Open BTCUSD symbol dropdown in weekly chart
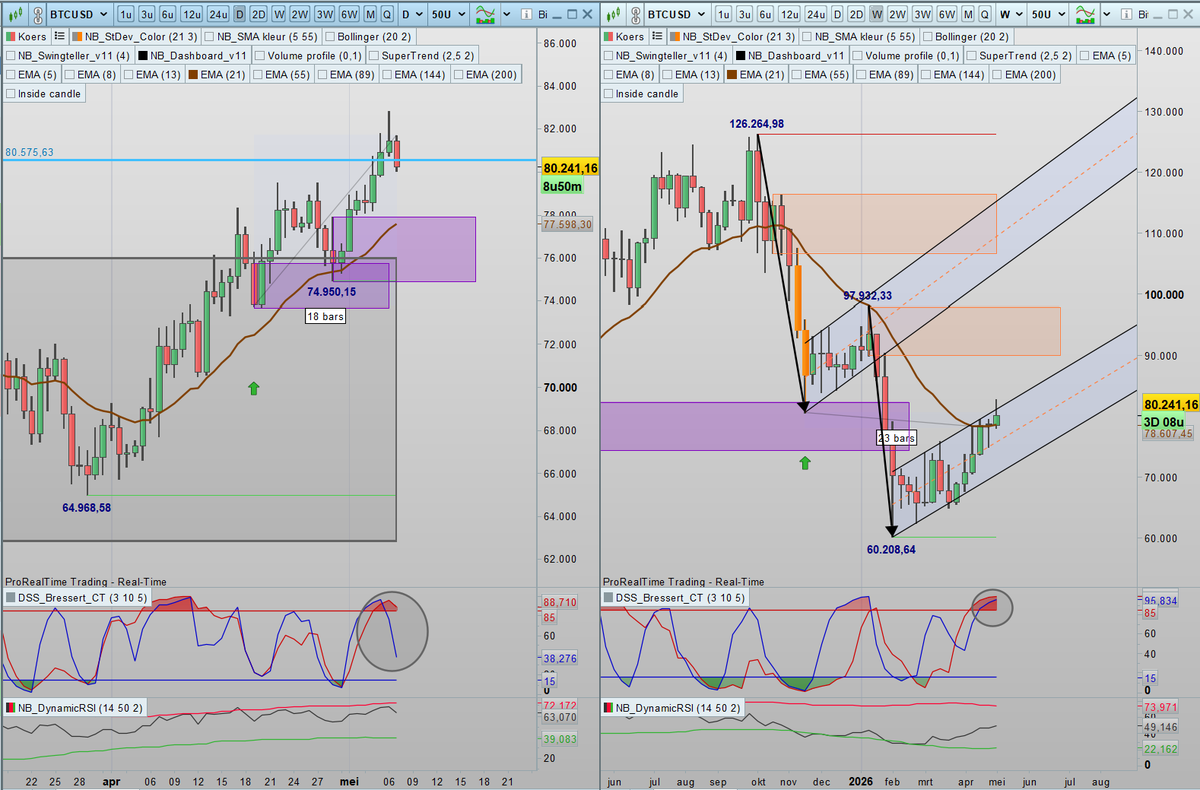The height and width of the screenshot is (790, 1200). (x=677, y=15)
